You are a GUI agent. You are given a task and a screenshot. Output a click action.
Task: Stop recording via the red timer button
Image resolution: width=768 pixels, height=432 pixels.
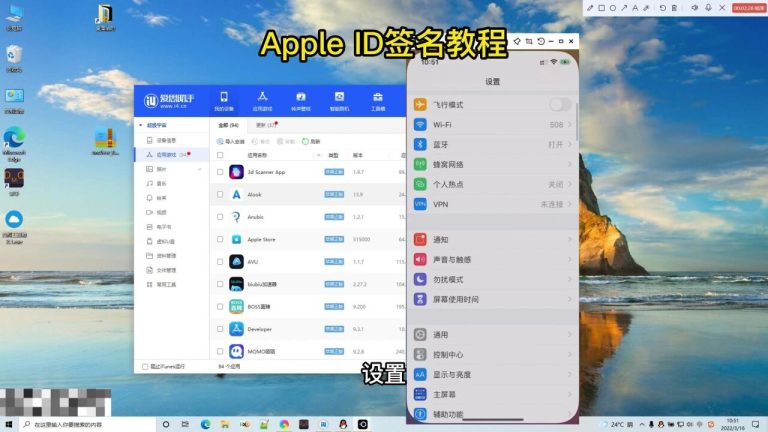click(x=749, y=8)
